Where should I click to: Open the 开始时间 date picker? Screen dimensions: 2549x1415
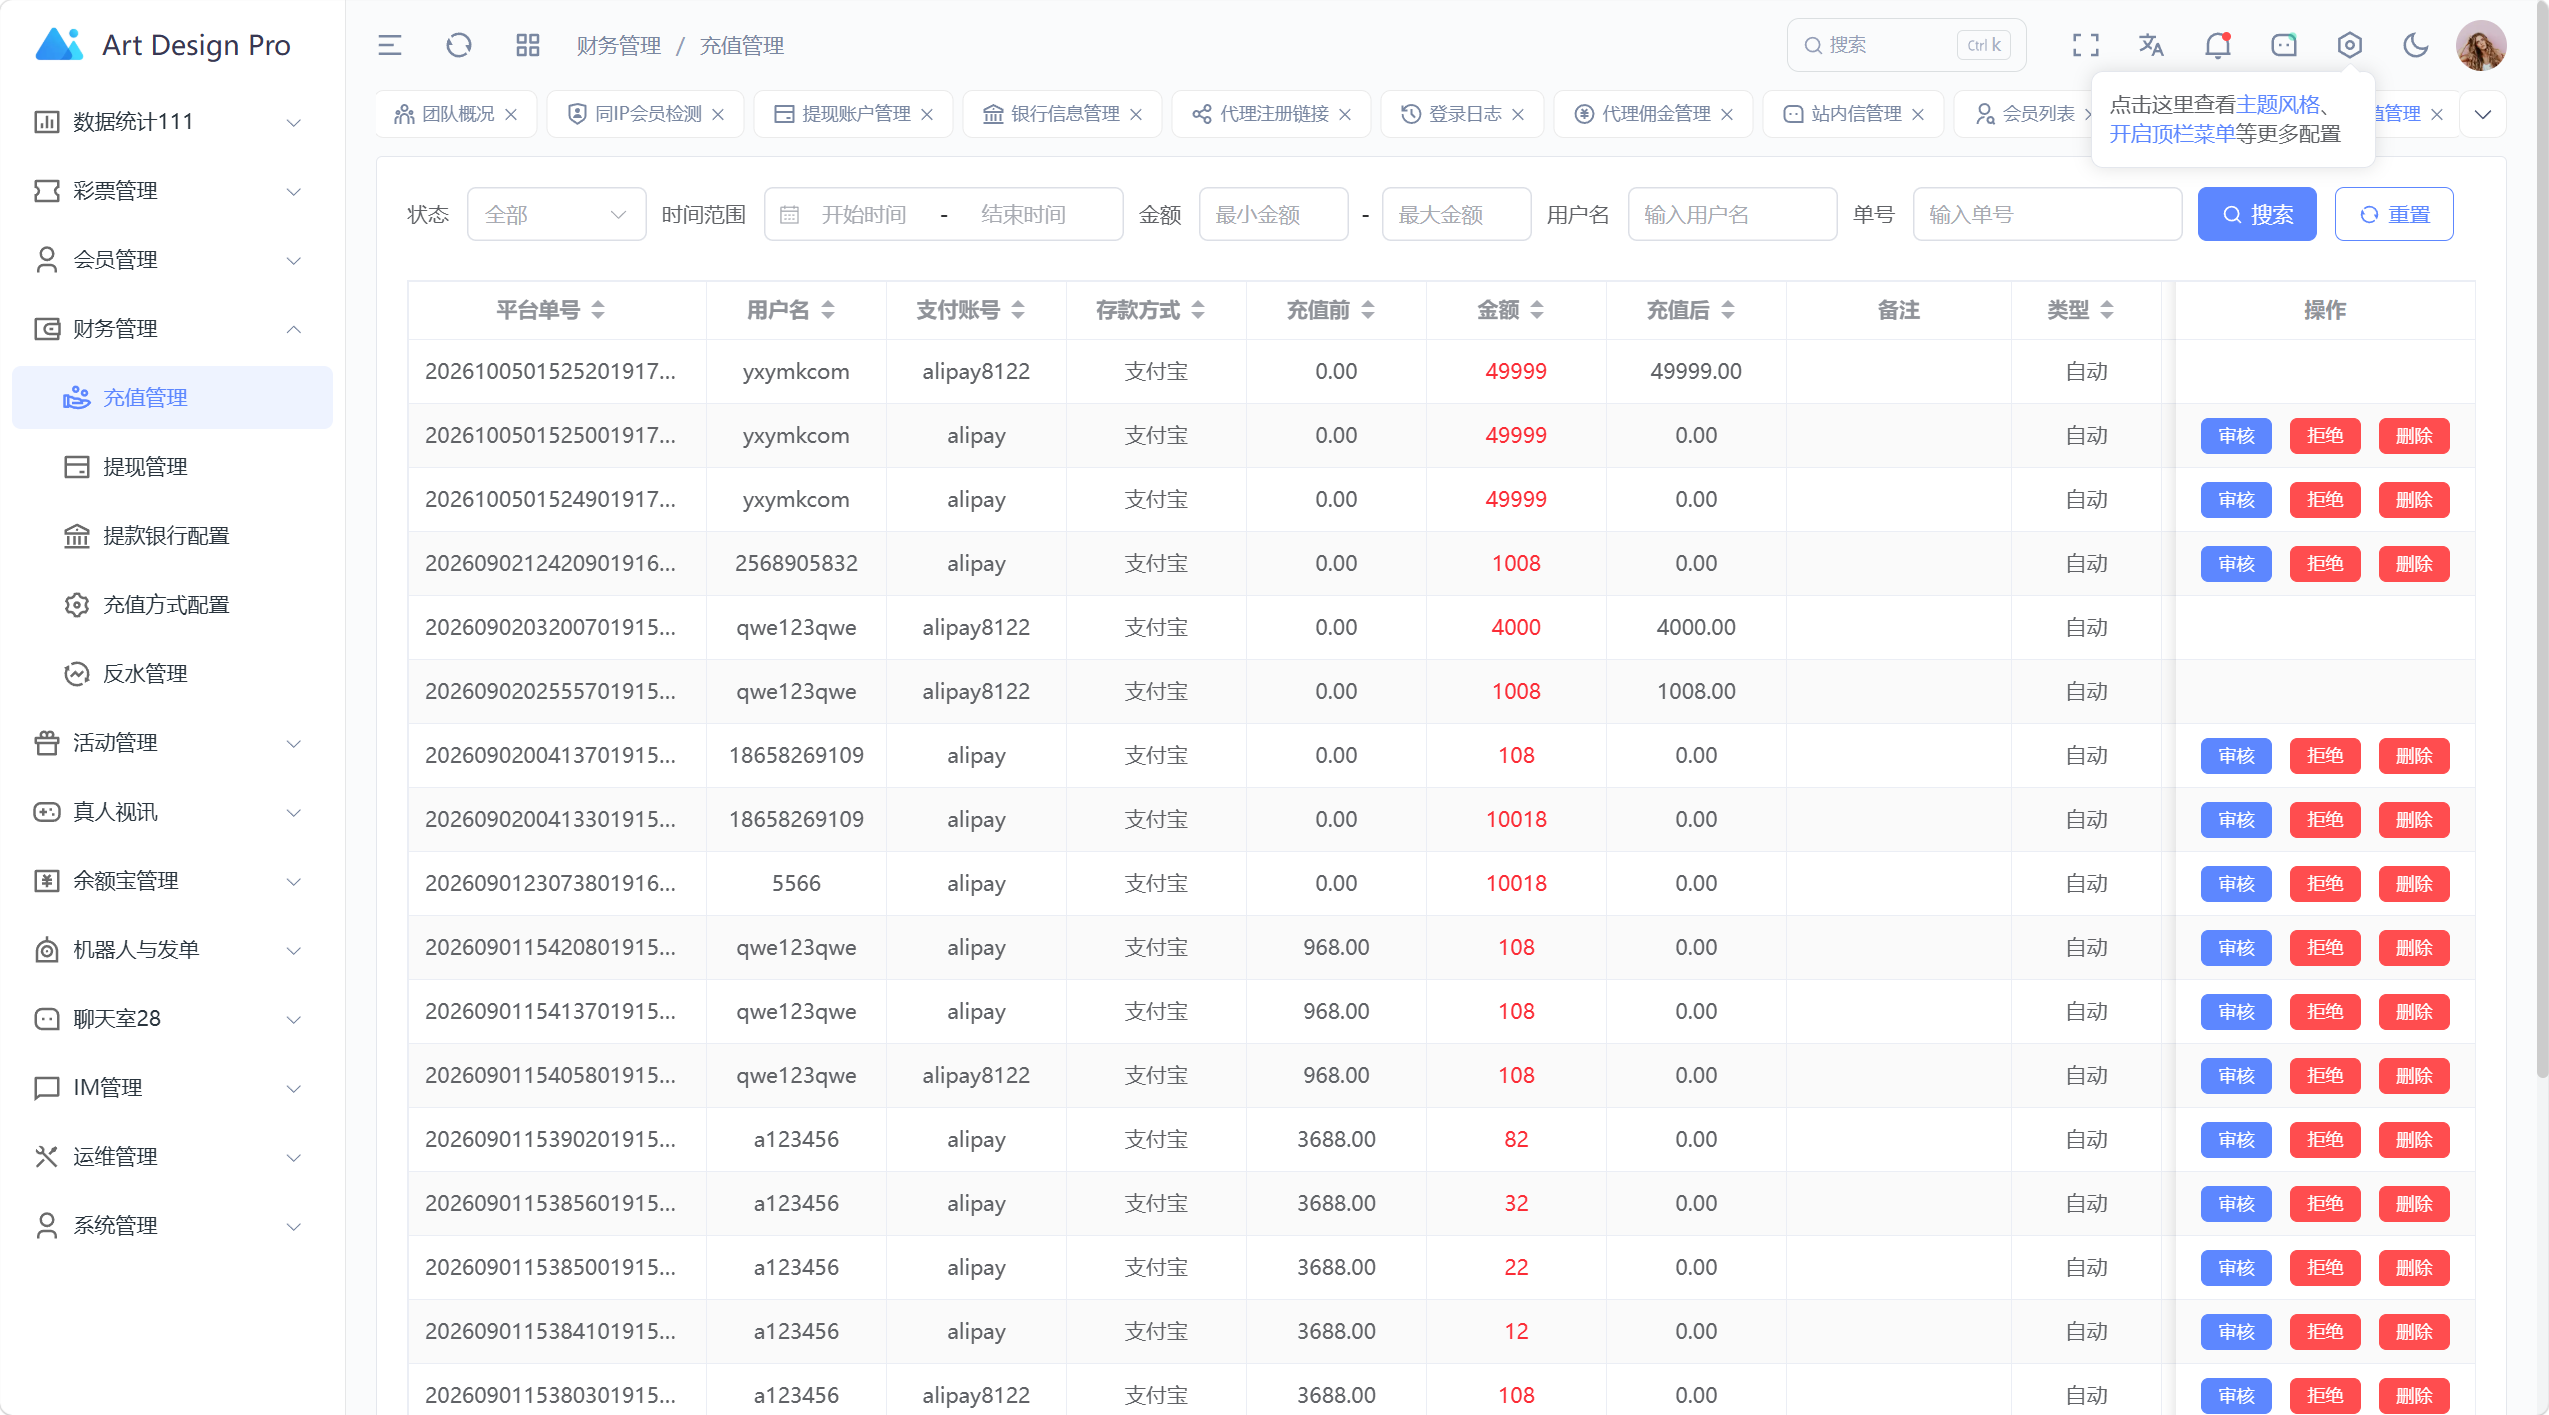point(864,214)
